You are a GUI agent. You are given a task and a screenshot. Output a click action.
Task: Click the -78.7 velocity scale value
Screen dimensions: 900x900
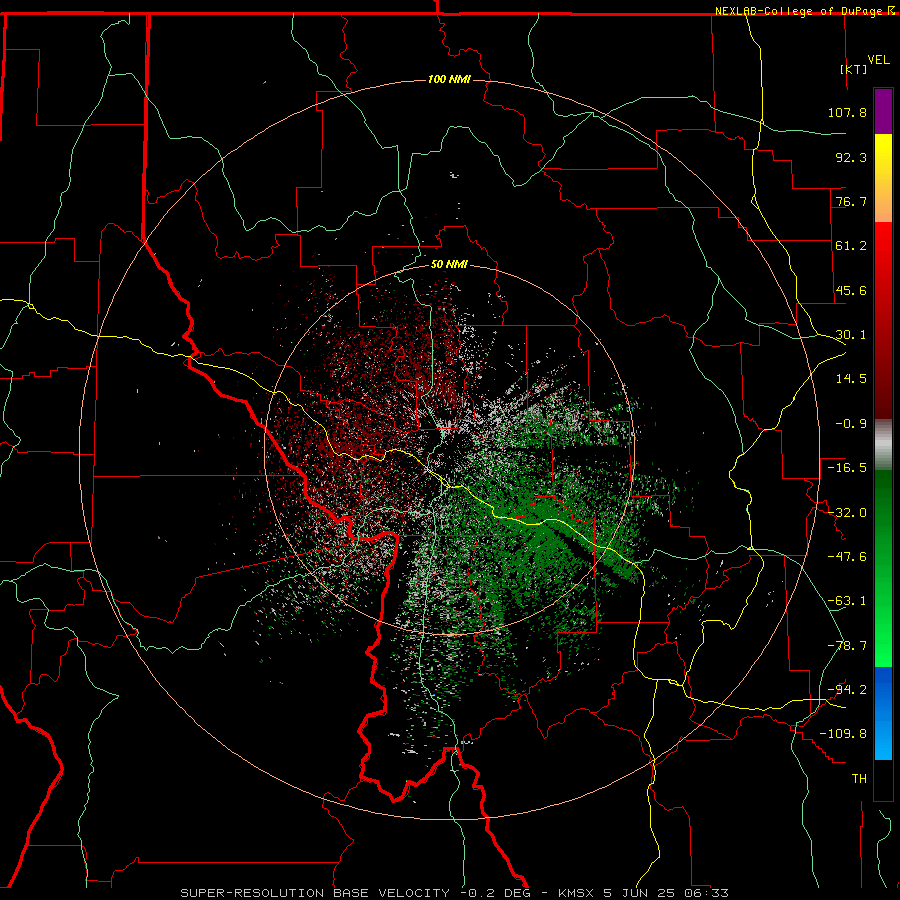[847, 646]
